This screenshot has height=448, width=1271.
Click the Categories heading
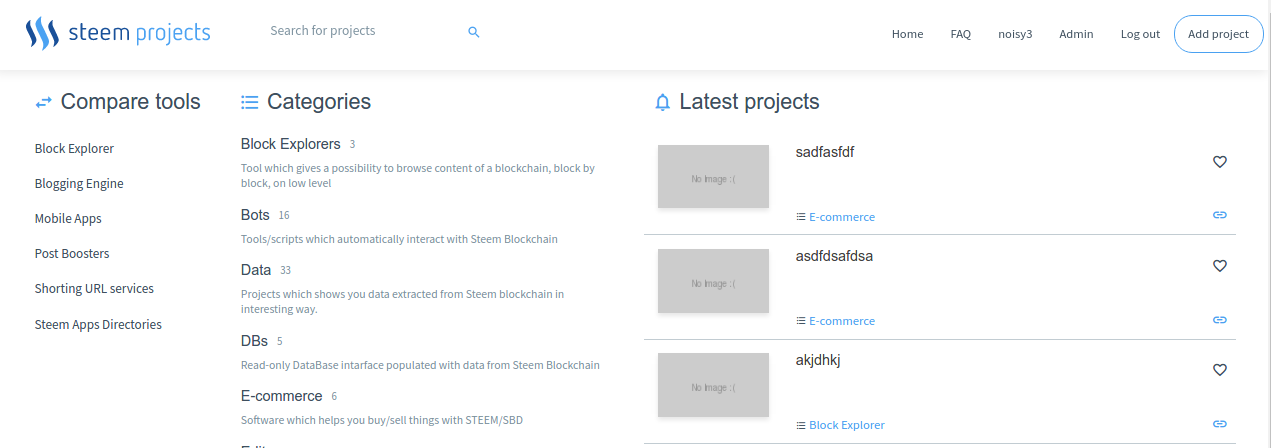click(x=319, y=102)
